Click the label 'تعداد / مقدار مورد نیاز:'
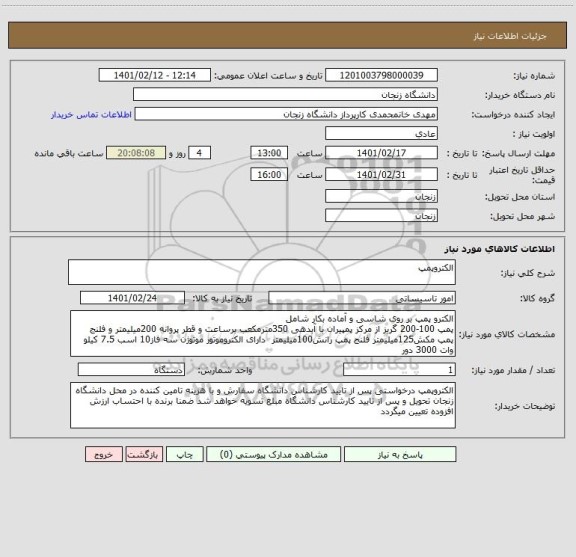Image resolution: width=576 pixels, height=557 pixels. 513,370
